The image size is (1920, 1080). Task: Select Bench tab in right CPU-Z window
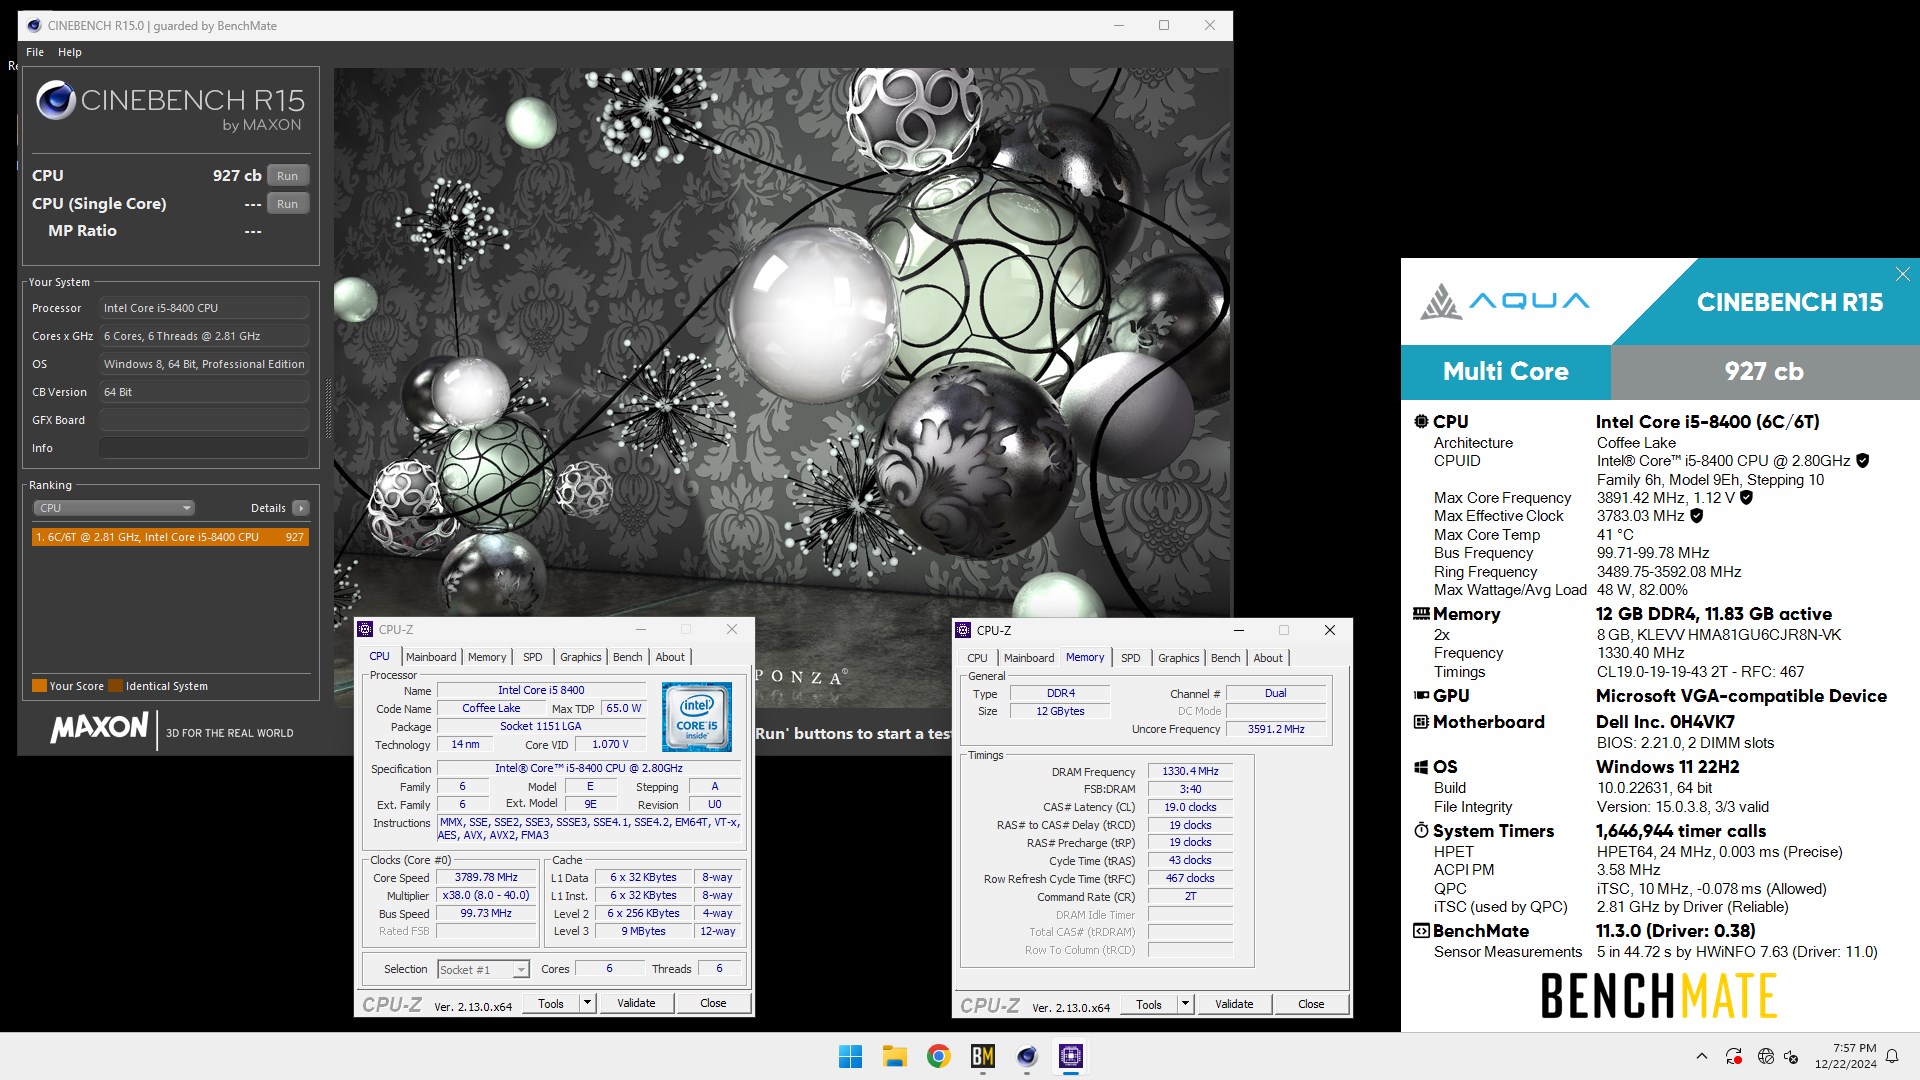pyautogui.click(x=1226, y=658)
